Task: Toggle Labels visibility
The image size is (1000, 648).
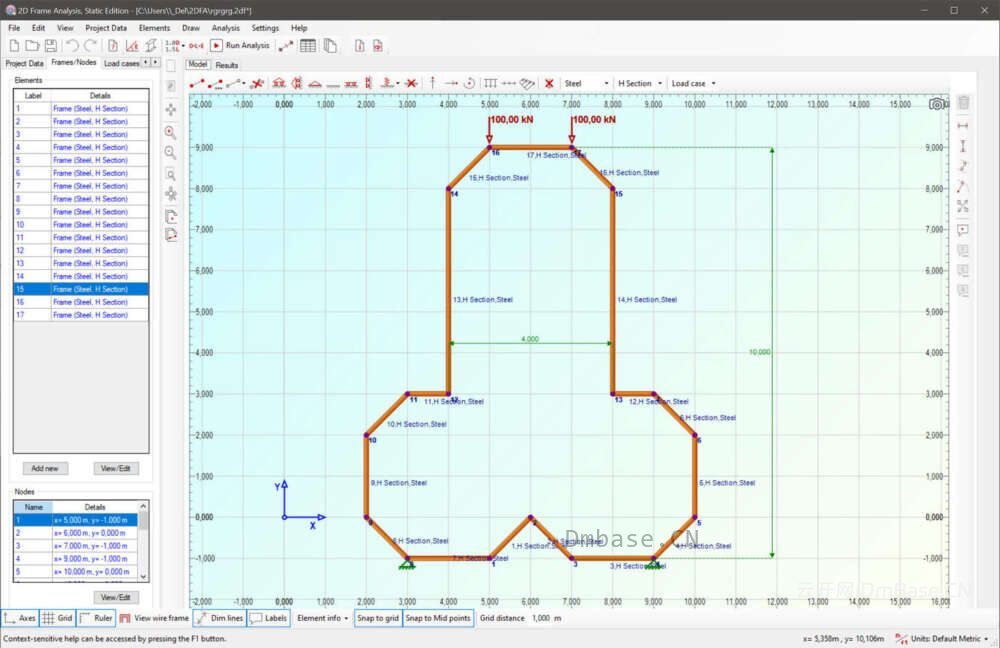Action: [268, 618]
